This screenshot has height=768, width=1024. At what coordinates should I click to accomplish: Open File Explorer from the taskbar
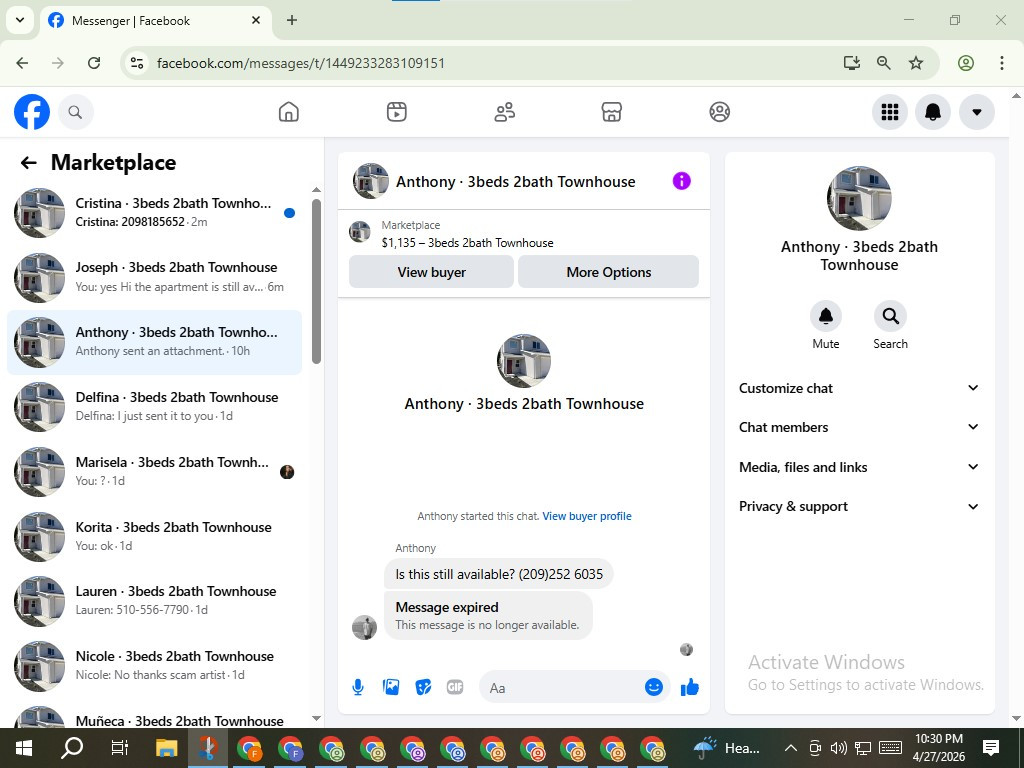167,748
